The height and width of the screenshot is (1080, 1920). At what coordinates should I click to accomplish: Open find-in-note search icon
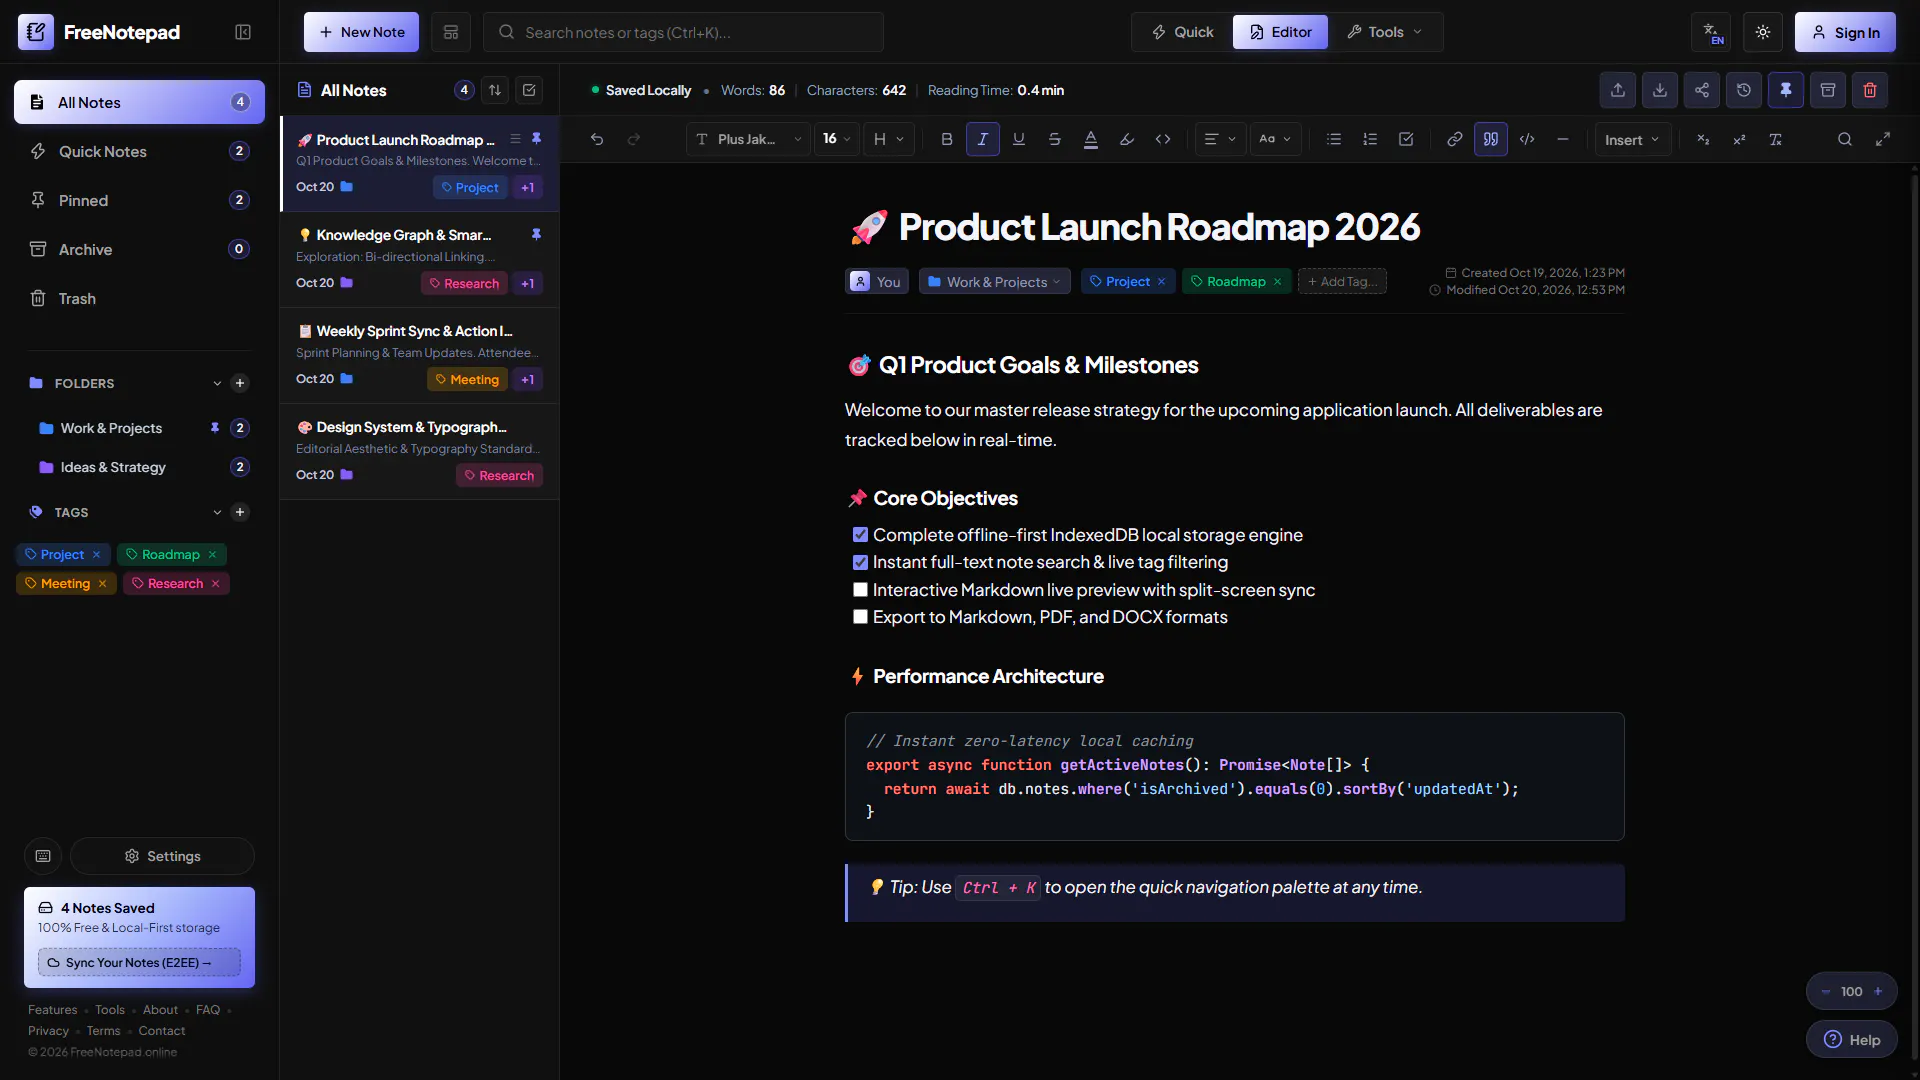point(1844,139)
